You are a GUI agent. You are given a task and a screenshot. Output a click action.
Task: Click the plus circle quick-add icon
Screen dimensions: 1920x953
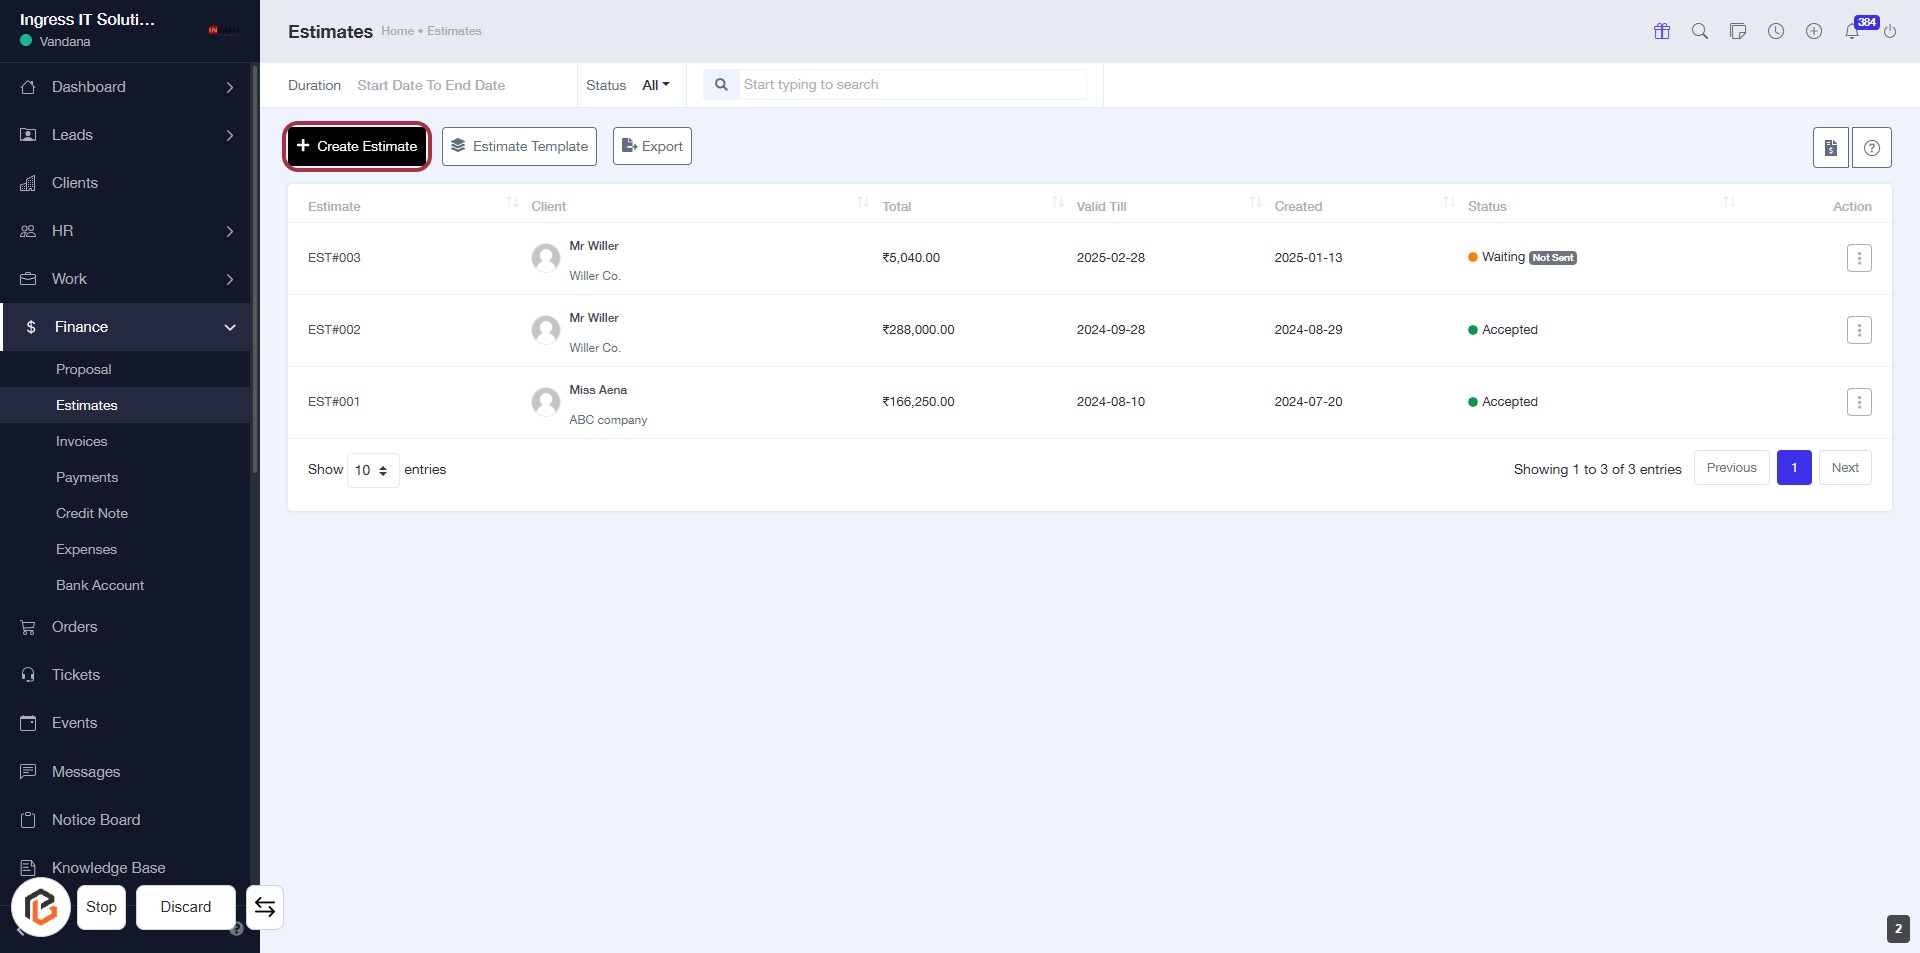[1814, 31]
